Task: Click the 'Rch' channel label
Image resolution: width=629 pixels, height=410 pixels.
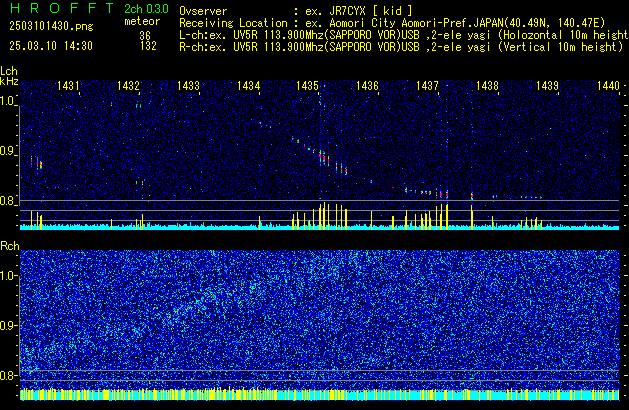Action: click(10, 246)
